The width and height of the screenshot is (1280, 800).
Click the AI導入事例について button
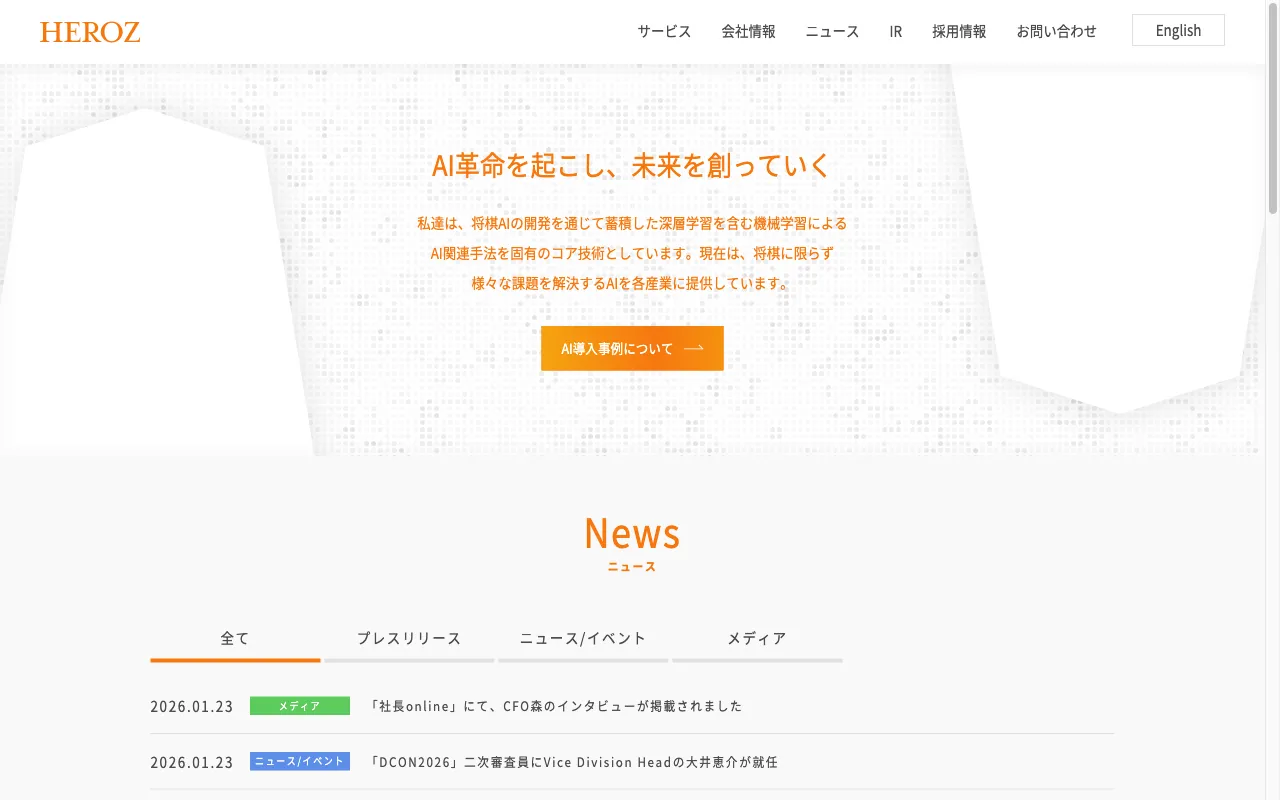pos(632,348)
